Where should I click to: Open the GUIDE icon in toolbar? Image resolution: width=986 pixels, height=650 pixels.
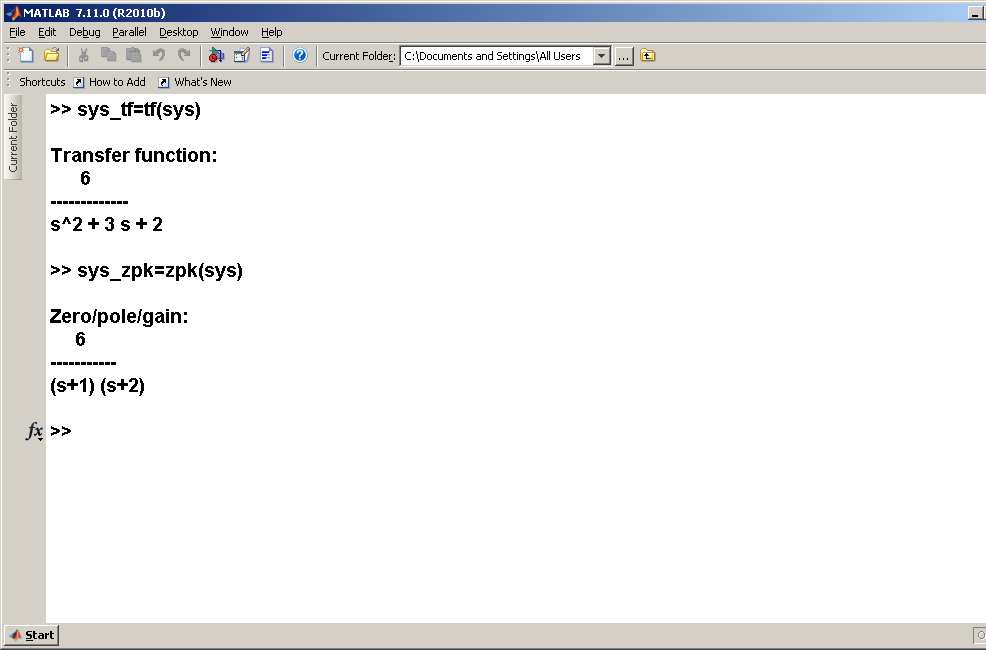241,55
